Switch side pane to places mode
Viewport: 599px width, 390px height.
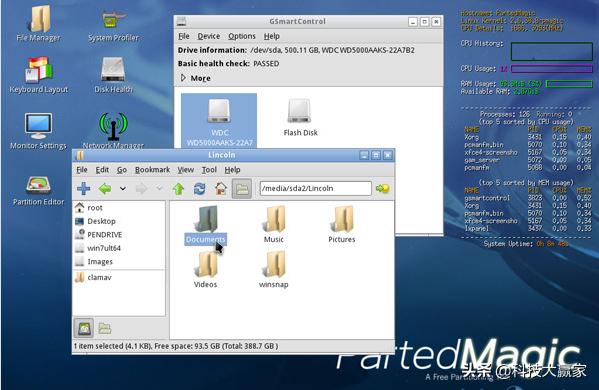84,328
